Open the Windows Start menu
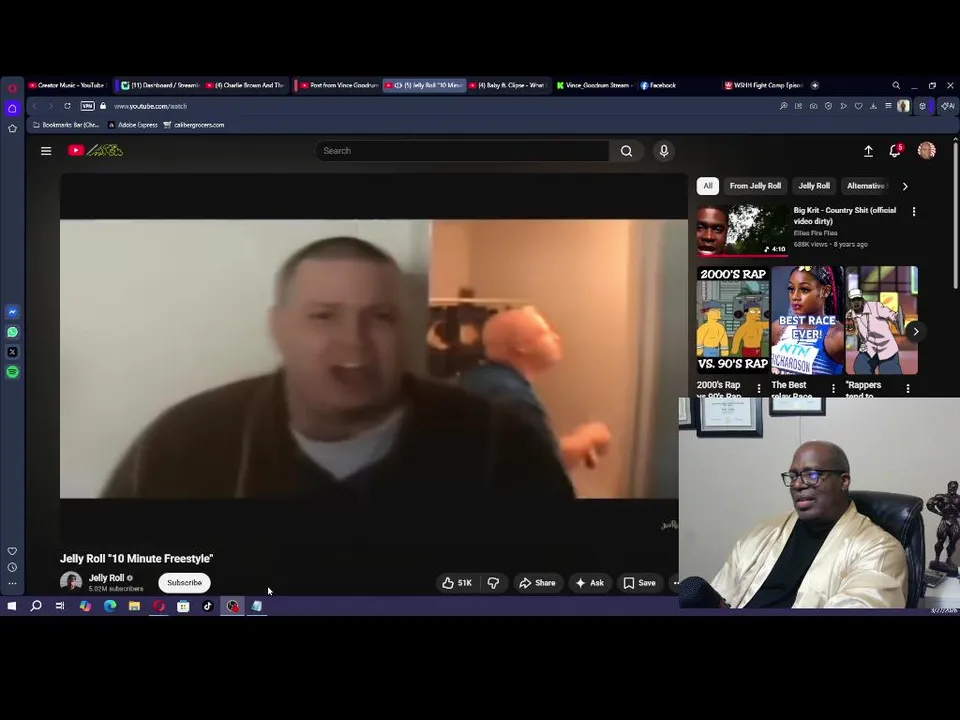960x720 pixels. click(x=12, y=606)
